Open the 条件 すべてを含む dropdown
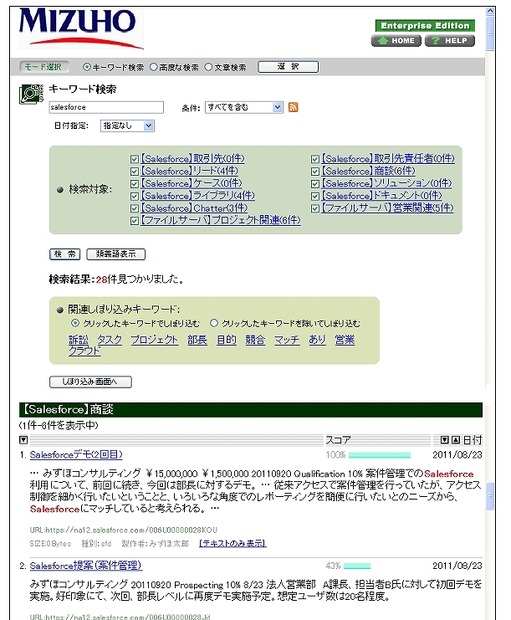511x620 pixels. [244, 107]
